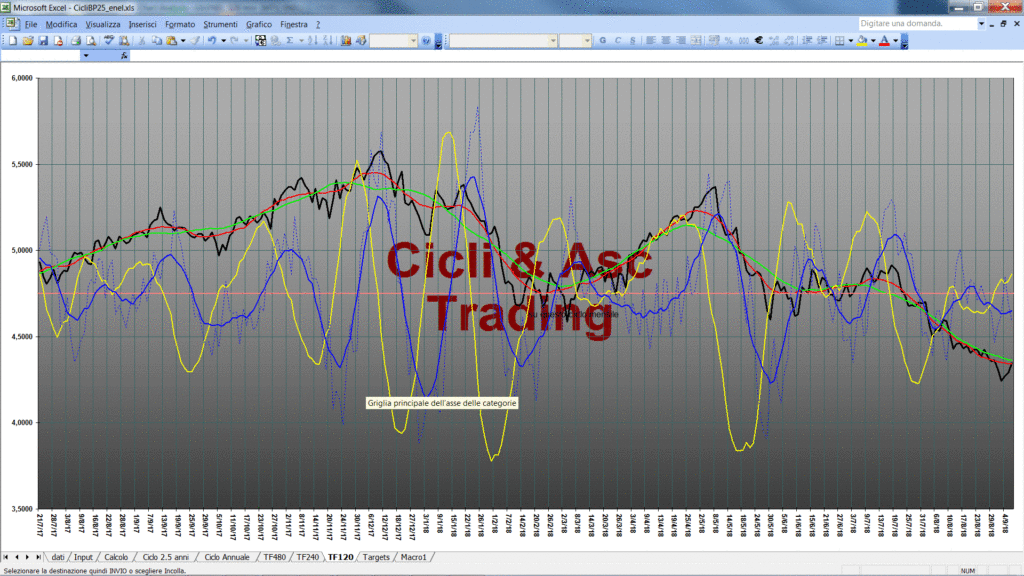
Task: Open the Modifica menu
Action: tap(61, 24)
